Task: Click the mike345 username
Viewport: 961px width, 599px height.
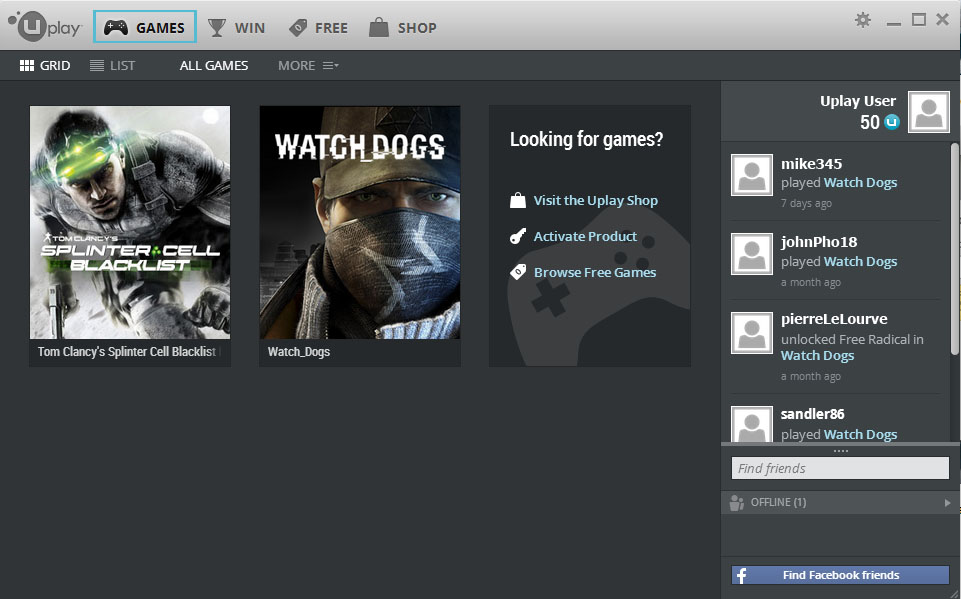Action: pyautogui.click(x=811, y=164)
